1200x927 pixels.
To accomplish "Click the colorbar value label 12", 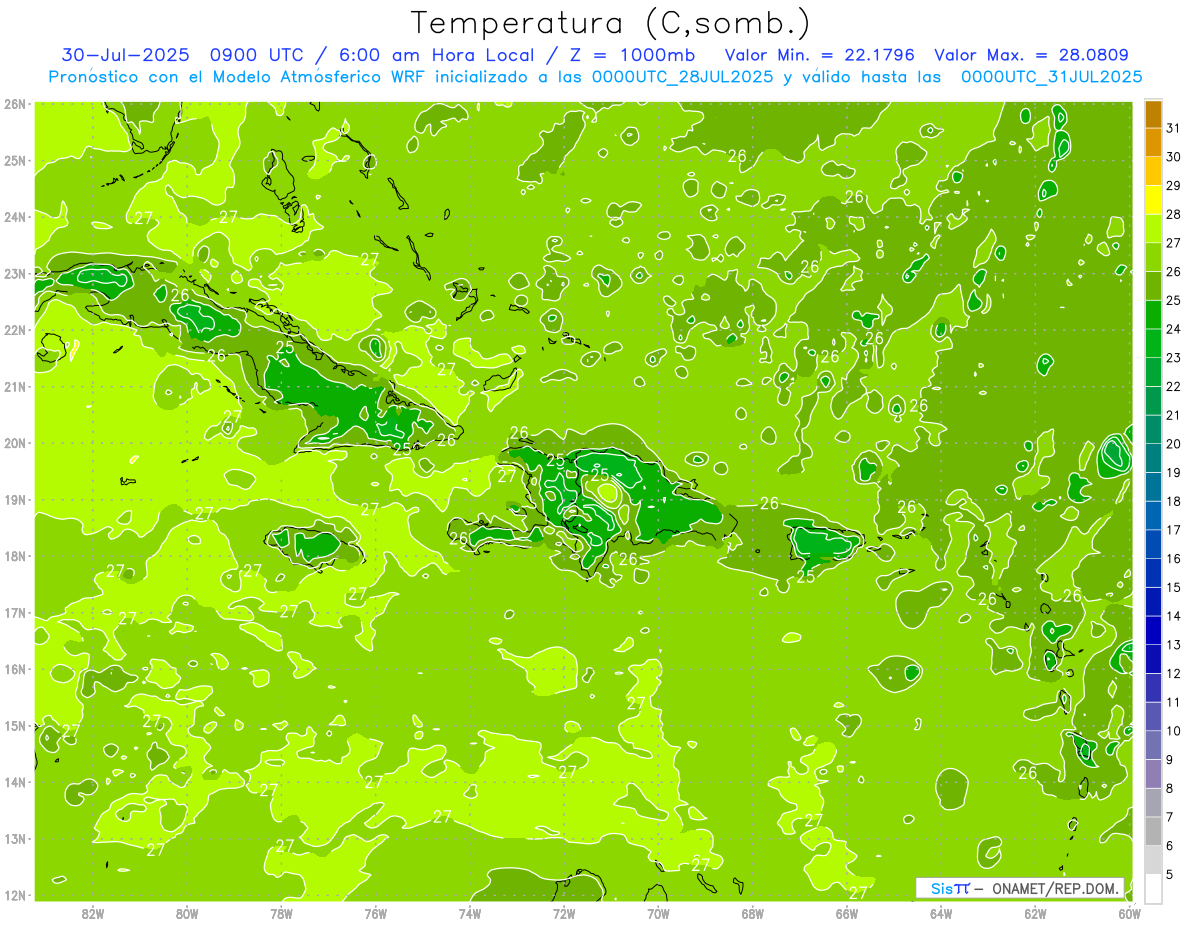I will point(1173,674).
